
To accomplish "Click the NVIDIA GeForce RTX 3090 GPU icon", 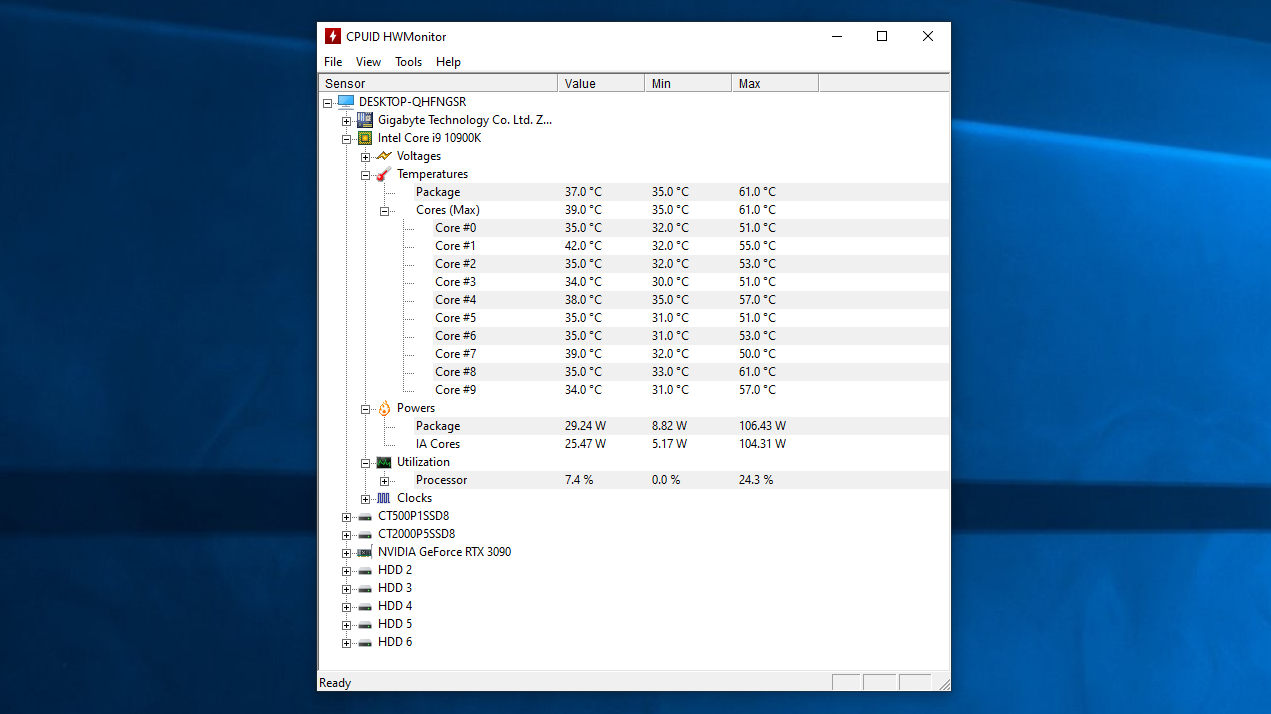I will 364,551.
